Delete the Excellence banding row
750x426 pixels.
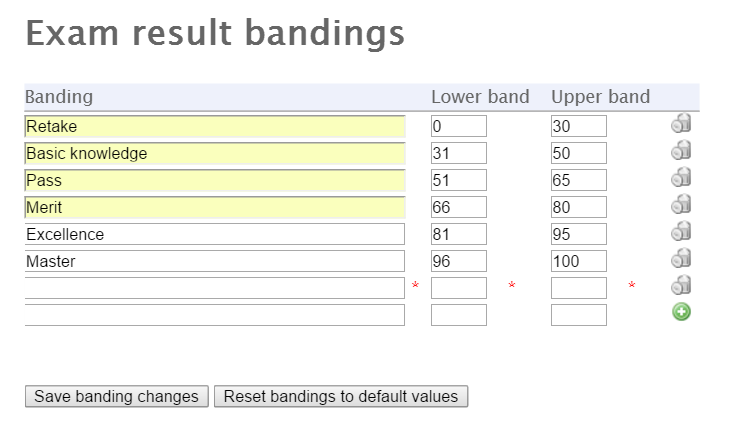[x=681, y=232]
